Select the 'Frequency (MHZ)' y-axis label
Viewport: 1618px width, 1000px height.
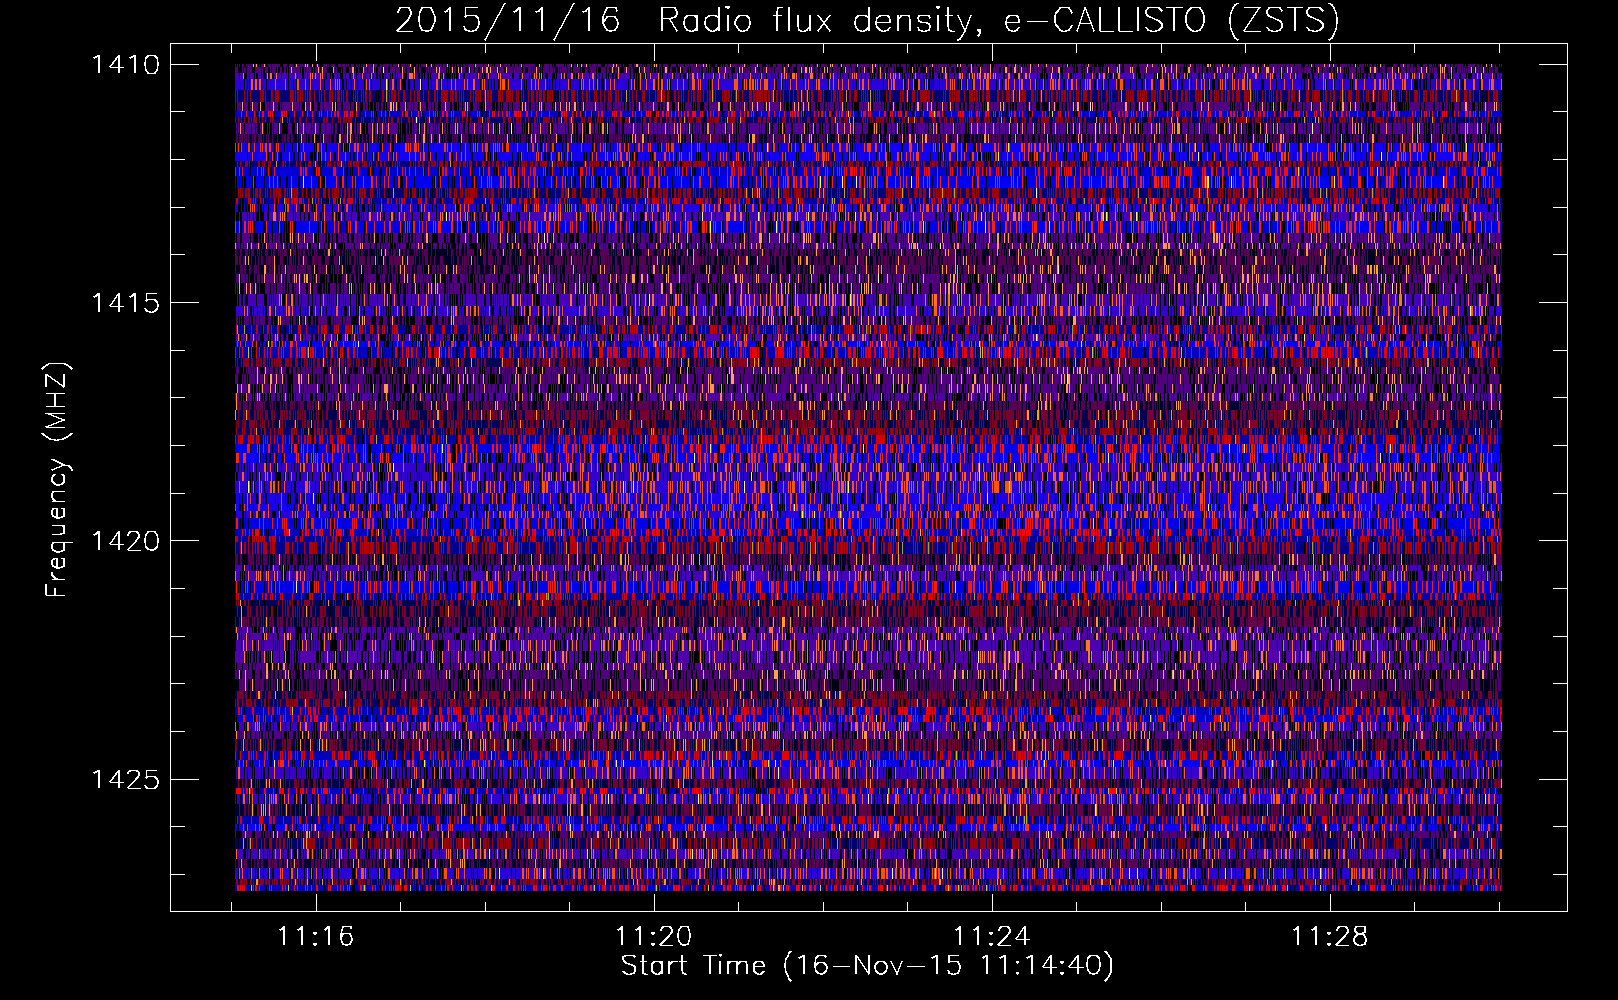coord(57,480)
